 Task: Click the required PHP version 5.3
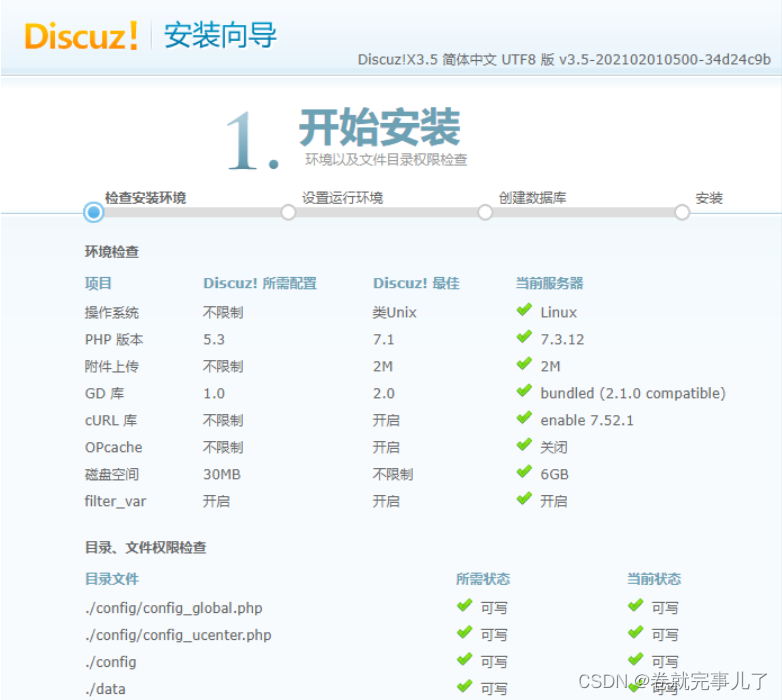(214, 340)
